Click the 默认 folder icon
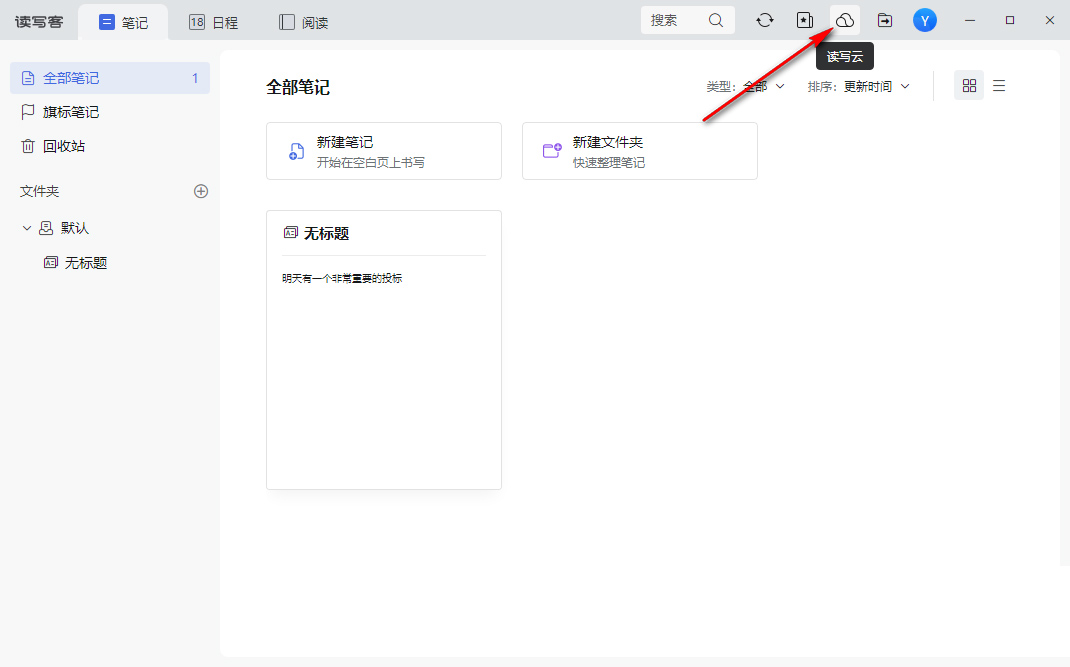1070x667 pixels. pos(46,228)
